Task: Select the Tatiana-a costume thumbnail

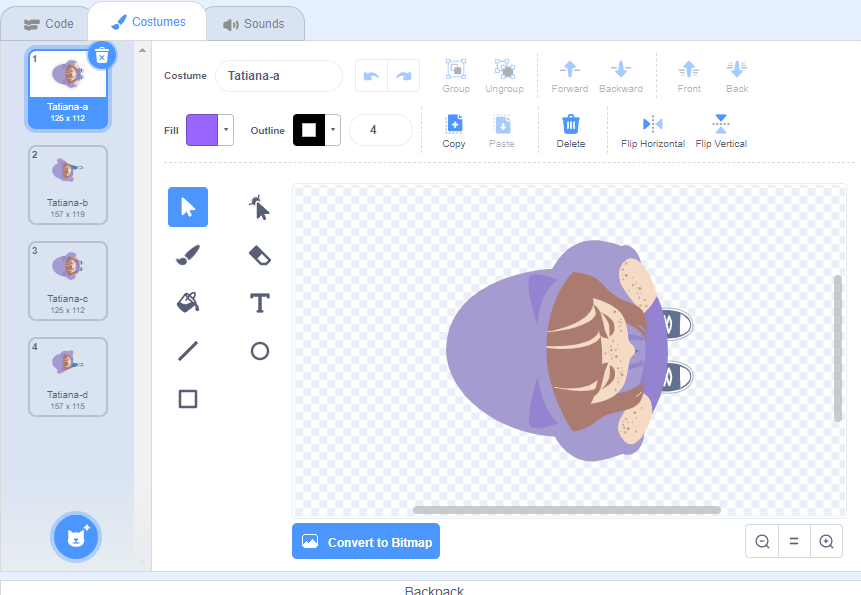Action: pos(68,89)
